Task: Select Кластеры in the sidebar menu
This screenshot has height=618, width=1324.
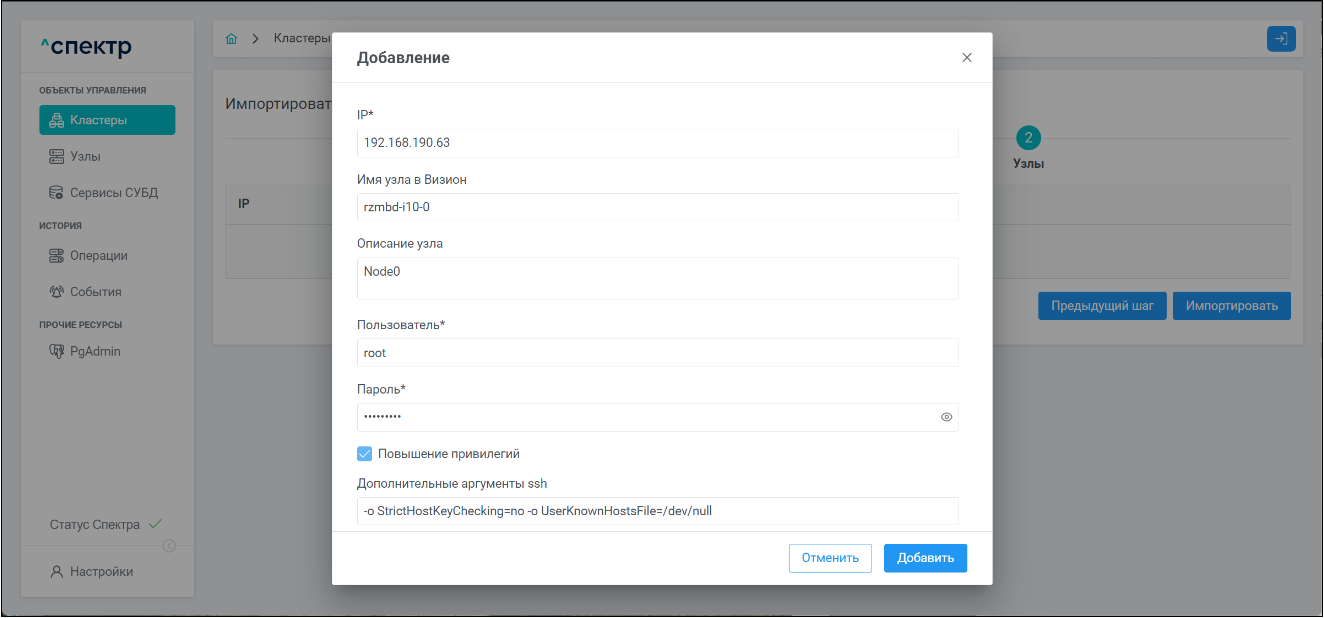Action: coord(107,121)
